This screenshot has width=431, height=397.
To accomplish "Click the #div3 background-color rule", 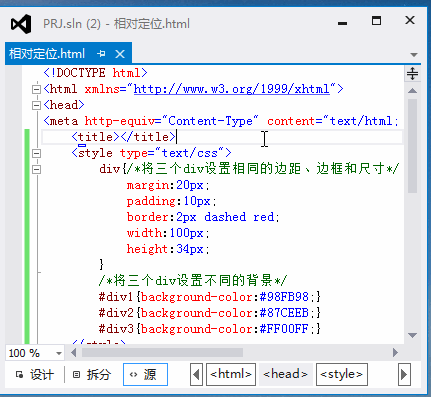I will (x=210, y=329).
